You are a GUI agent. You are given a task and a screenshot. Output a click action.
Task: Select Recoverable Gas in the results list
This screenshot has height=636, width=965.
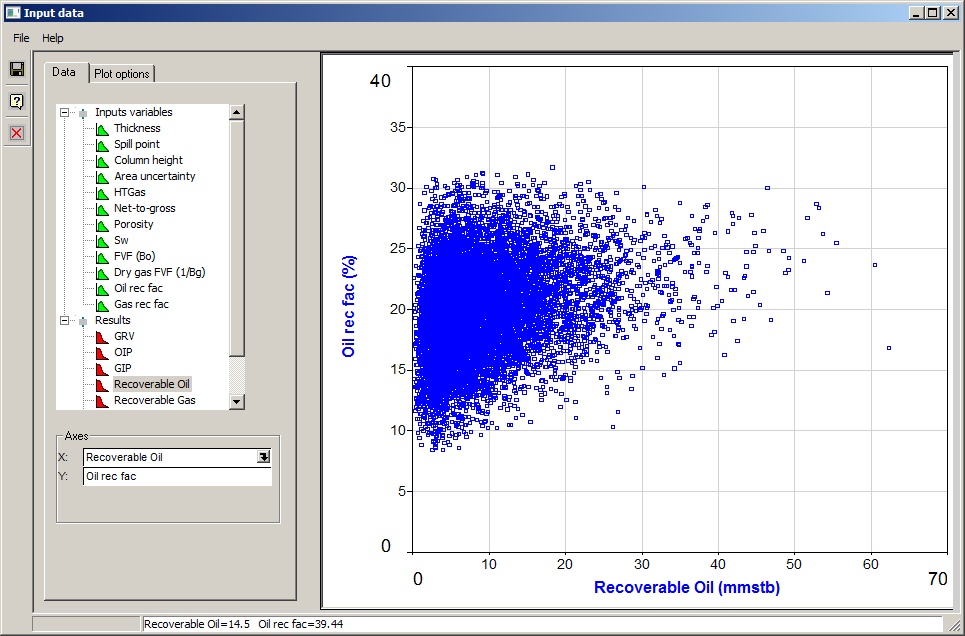pos(154,400)
